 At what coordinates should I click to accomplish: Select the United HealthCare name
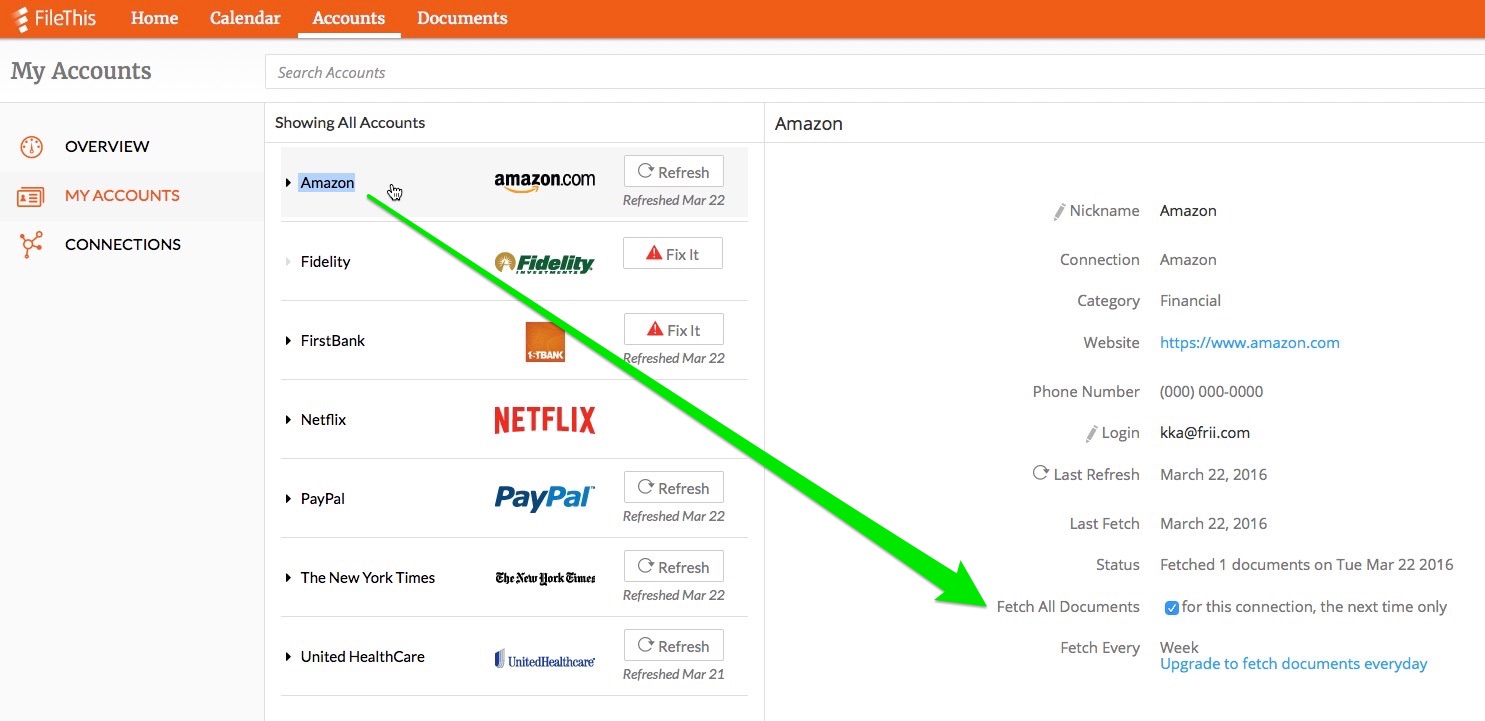(362, 657)
